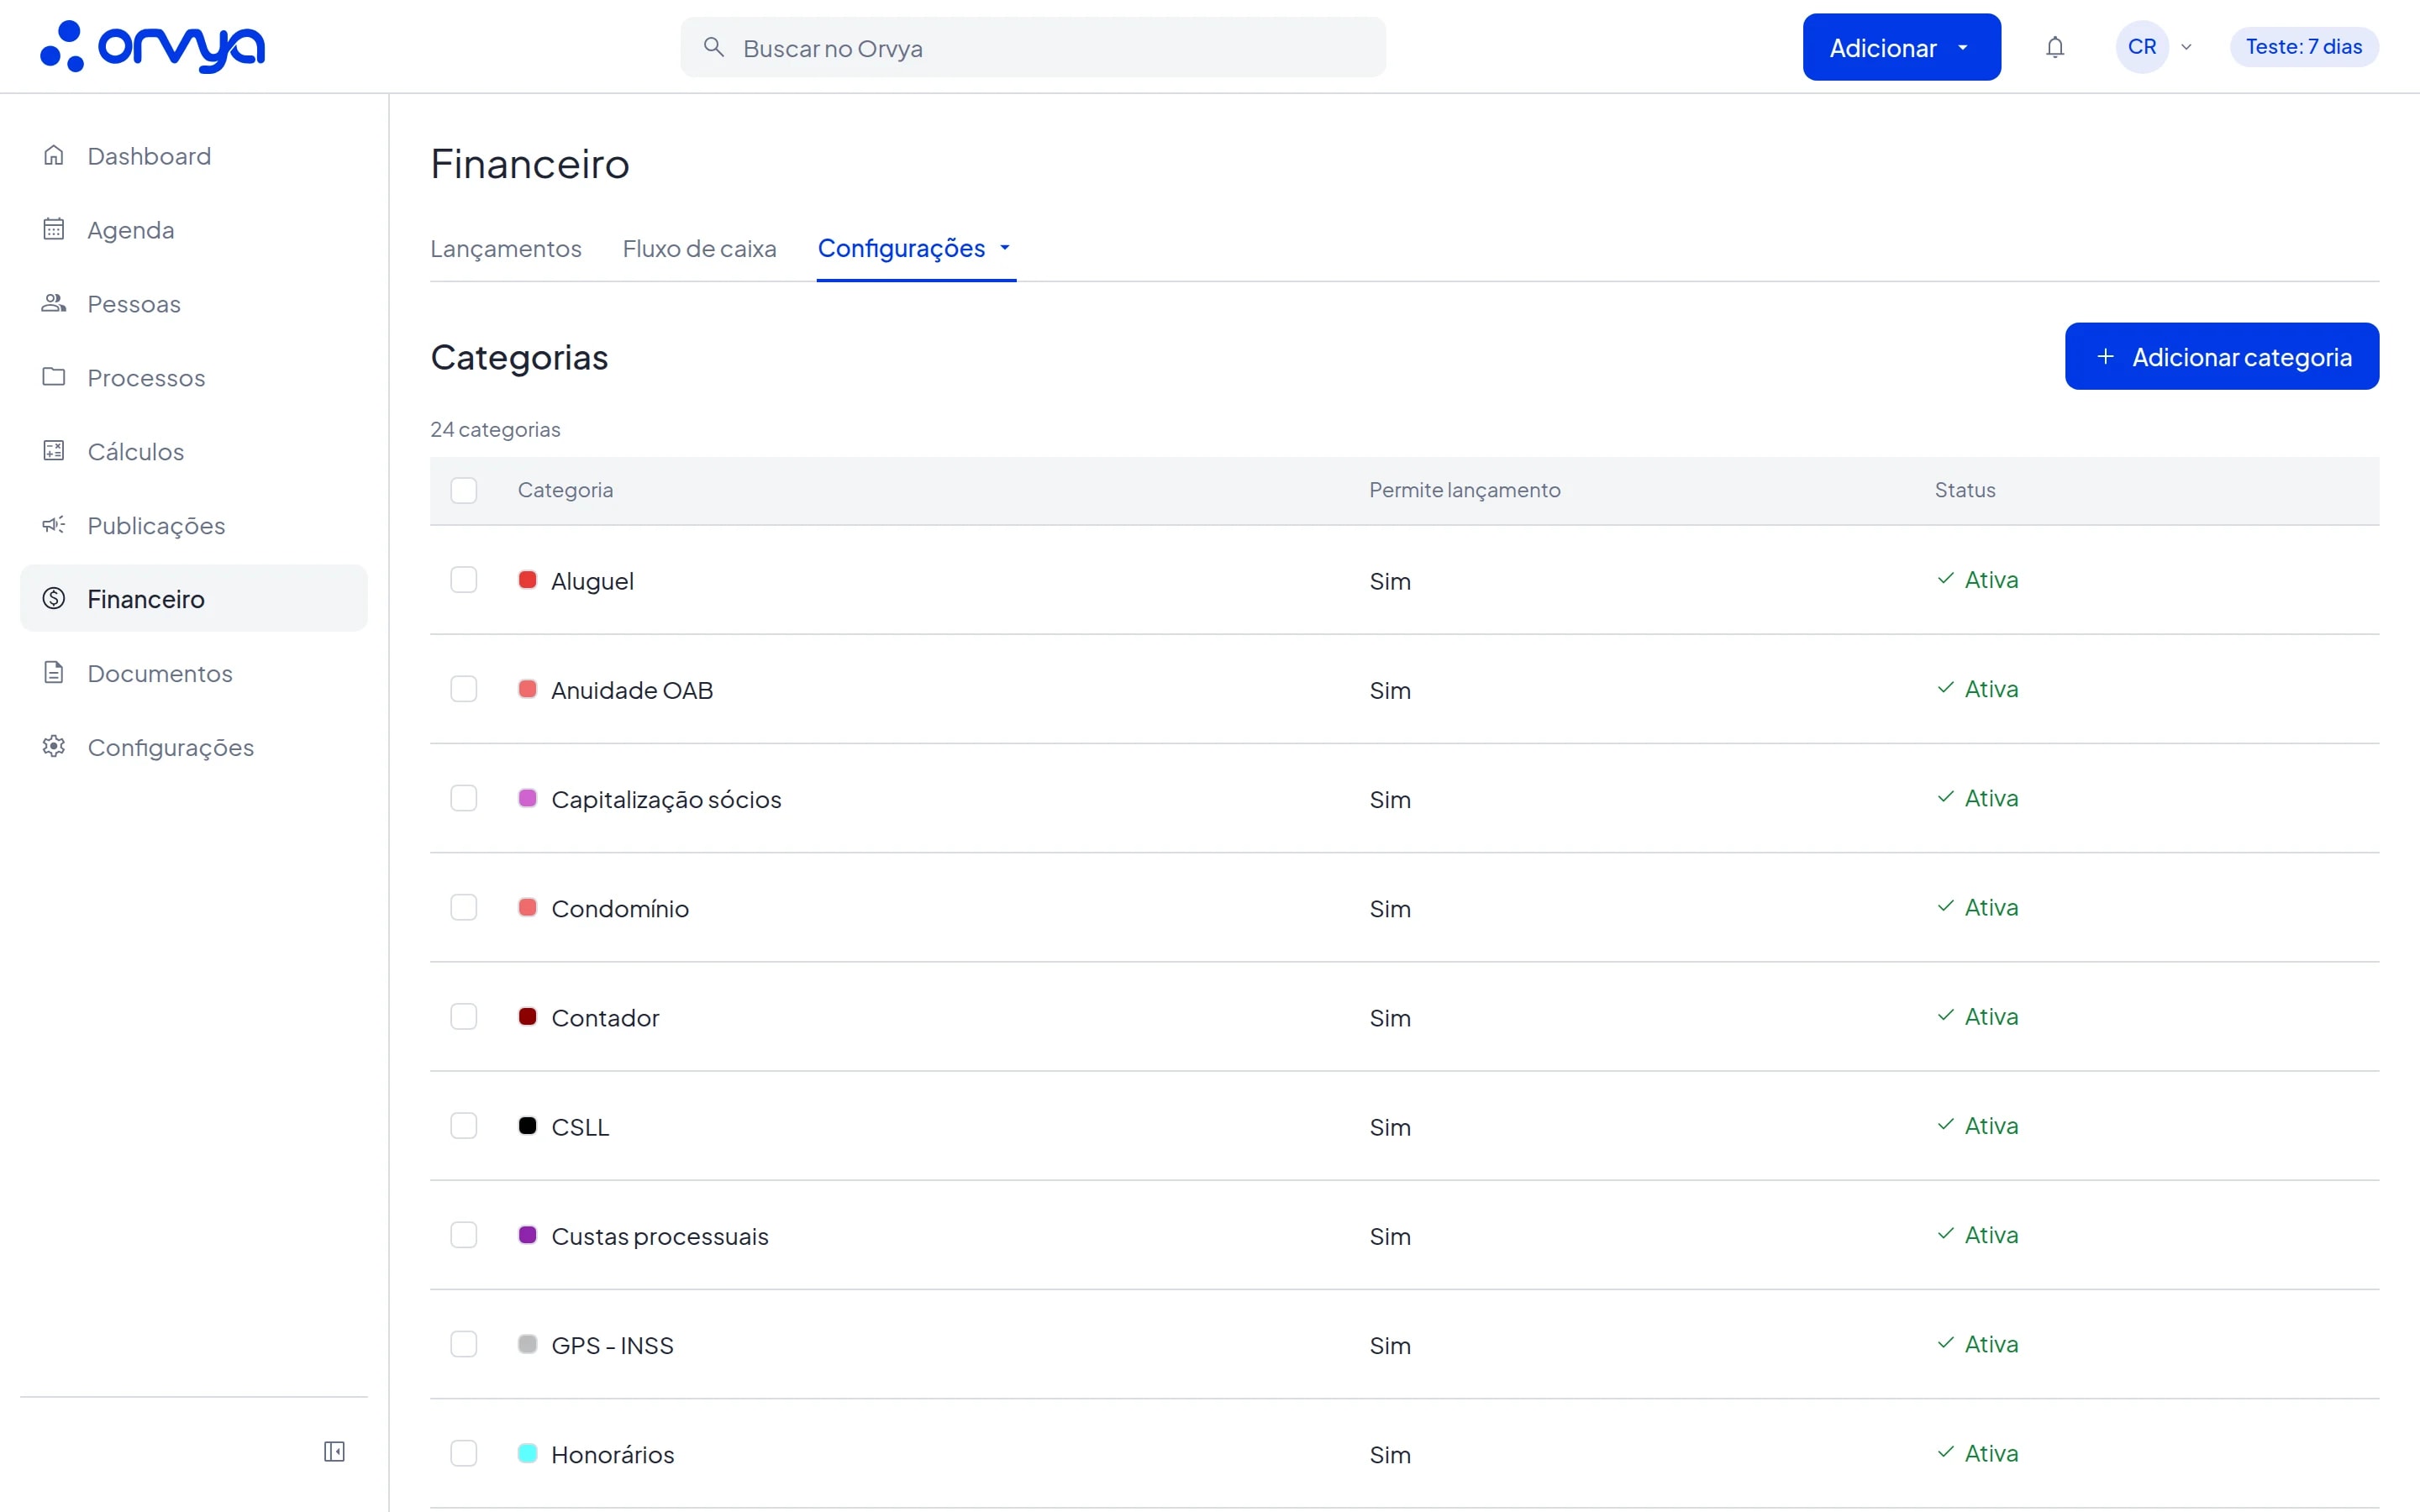This screenshot has height=1512, width=2420.
Task: Click the plus icon in Adicionar categoria
Action: coord(2105,356)
